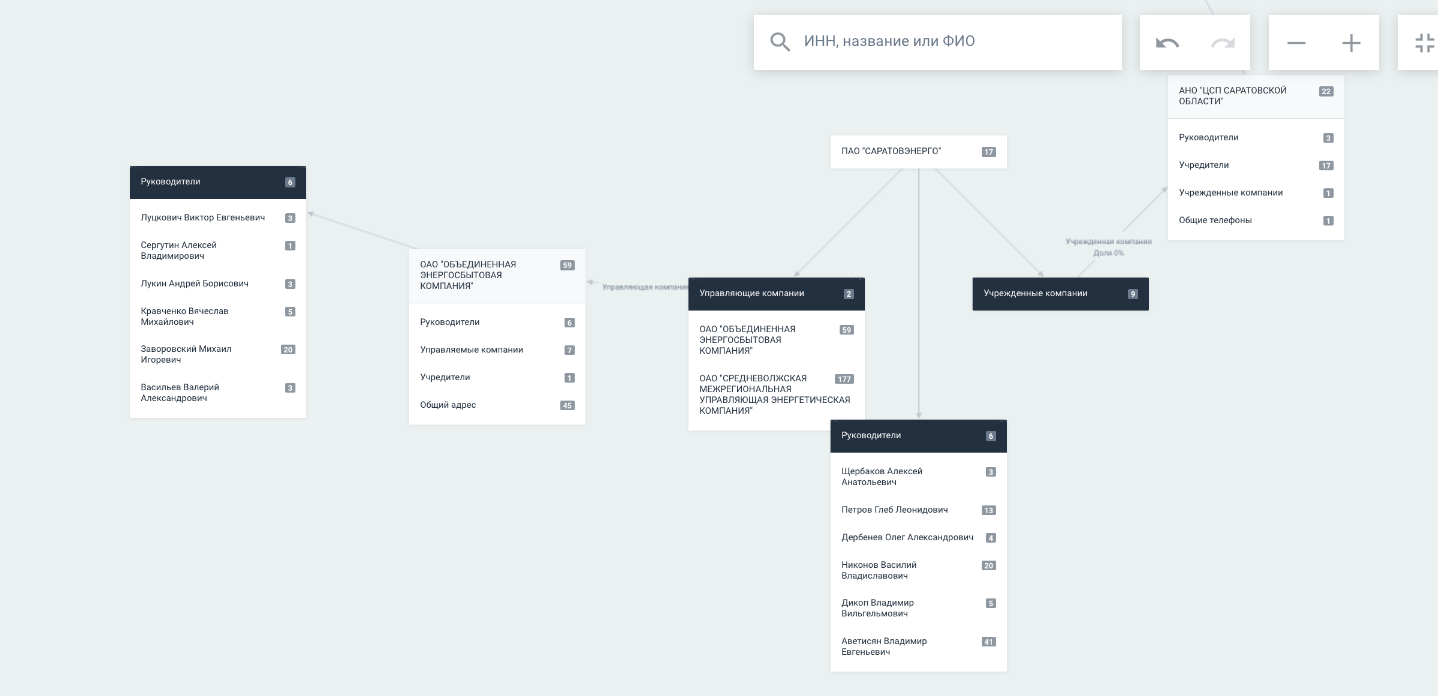1438x696 pixels.
Task: Collapse the Управляющие компании header
Action: tap(776, 294)
